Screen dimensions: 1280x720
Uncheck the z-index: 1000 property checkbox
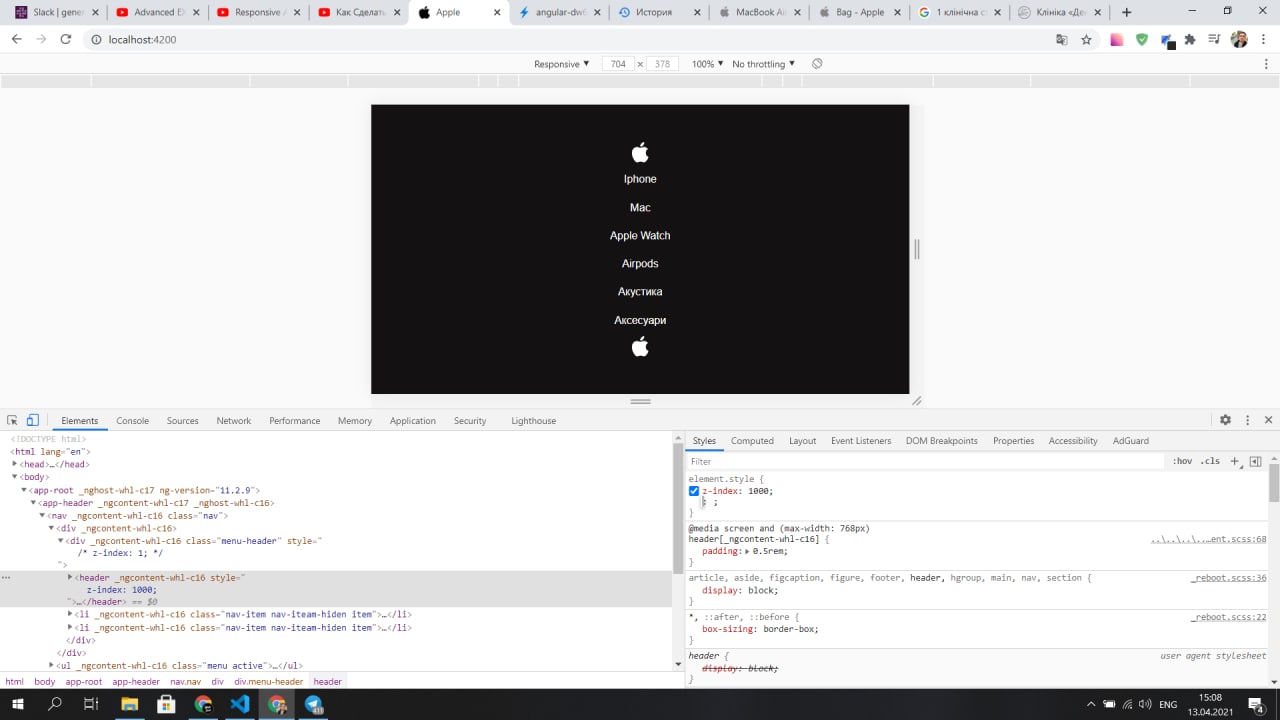[x=694, y=491]
